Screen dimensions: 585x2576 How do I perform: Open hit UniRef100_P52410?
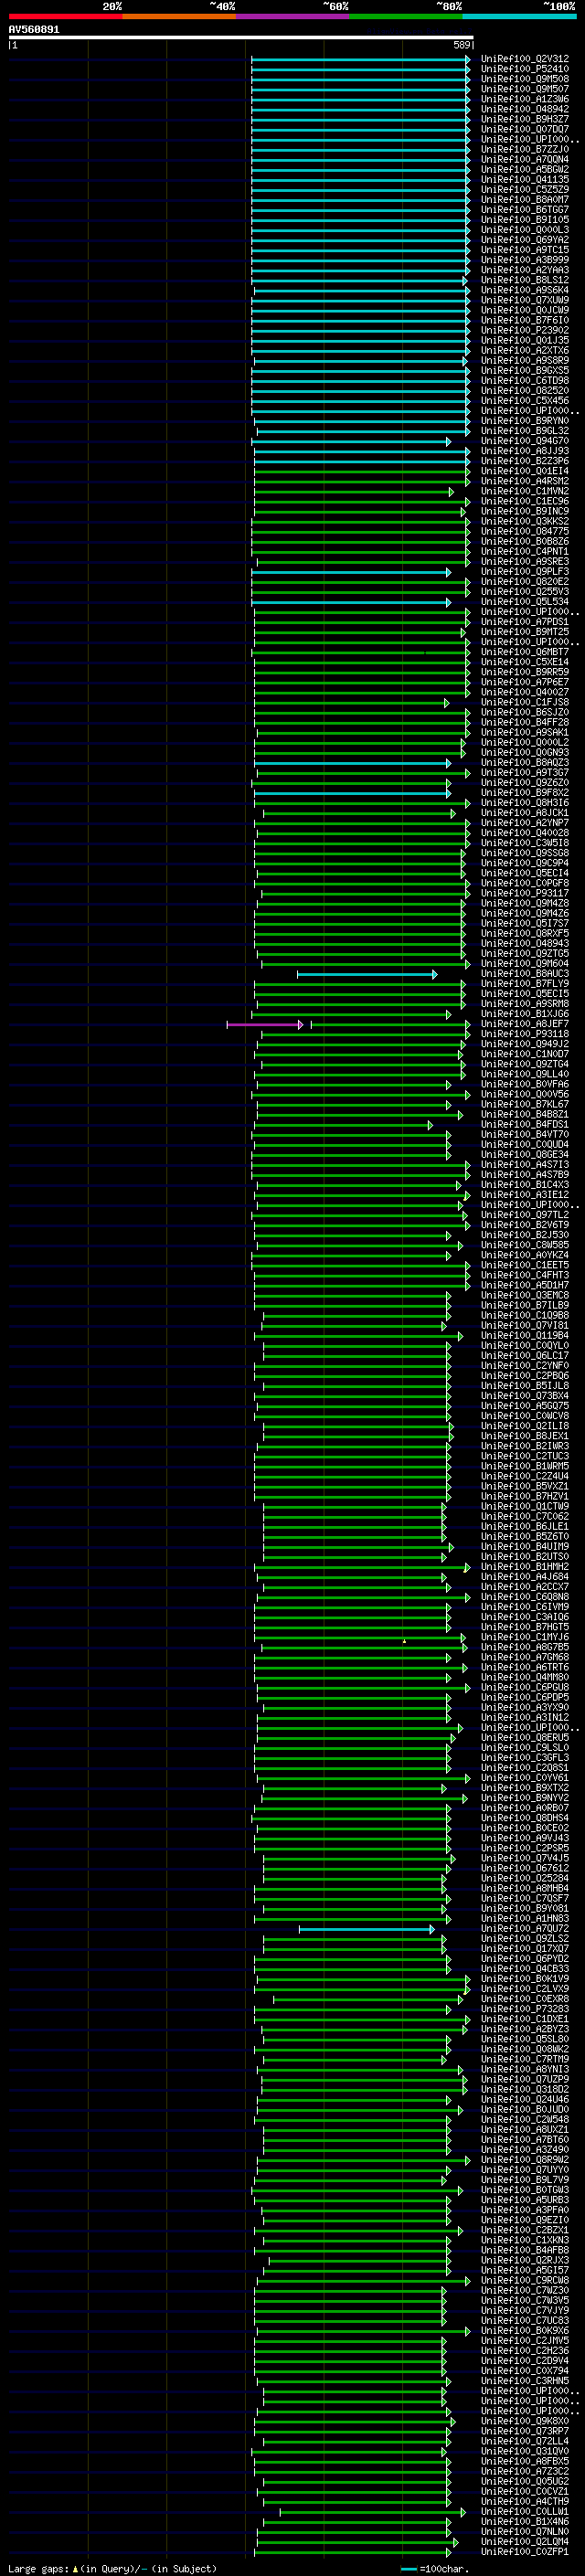(525, 70)
